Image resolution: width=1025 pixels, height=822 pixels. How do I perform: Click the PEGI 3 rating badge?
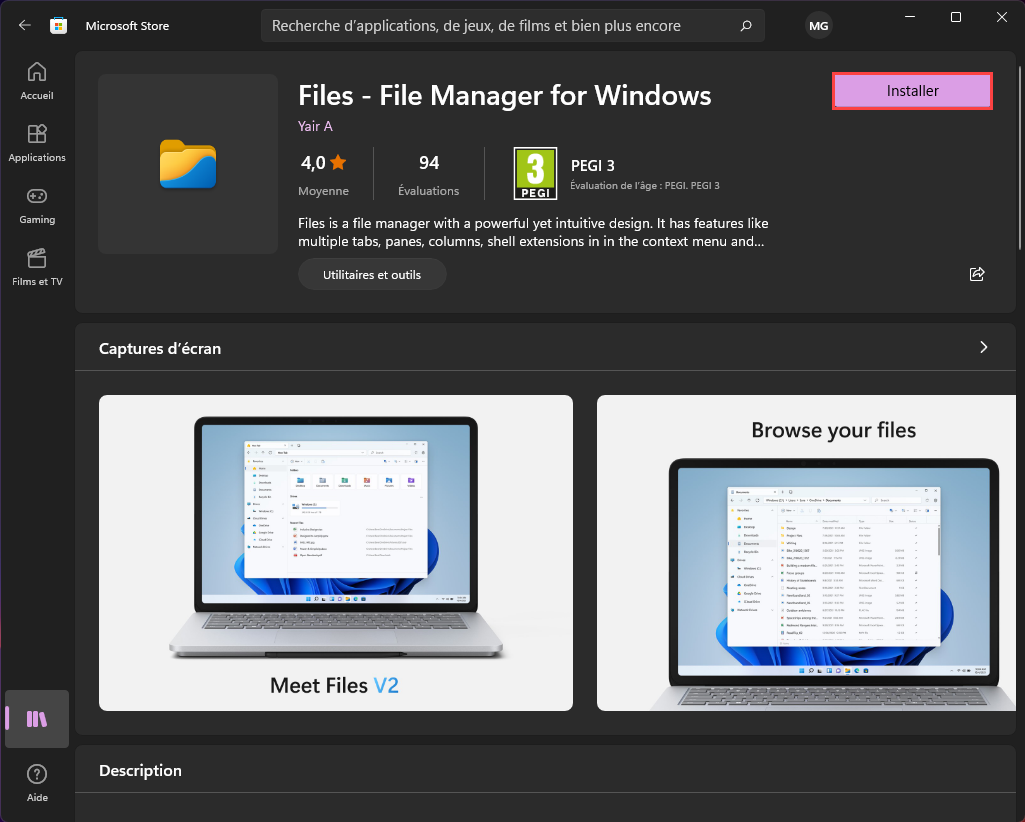pos(535,173)
